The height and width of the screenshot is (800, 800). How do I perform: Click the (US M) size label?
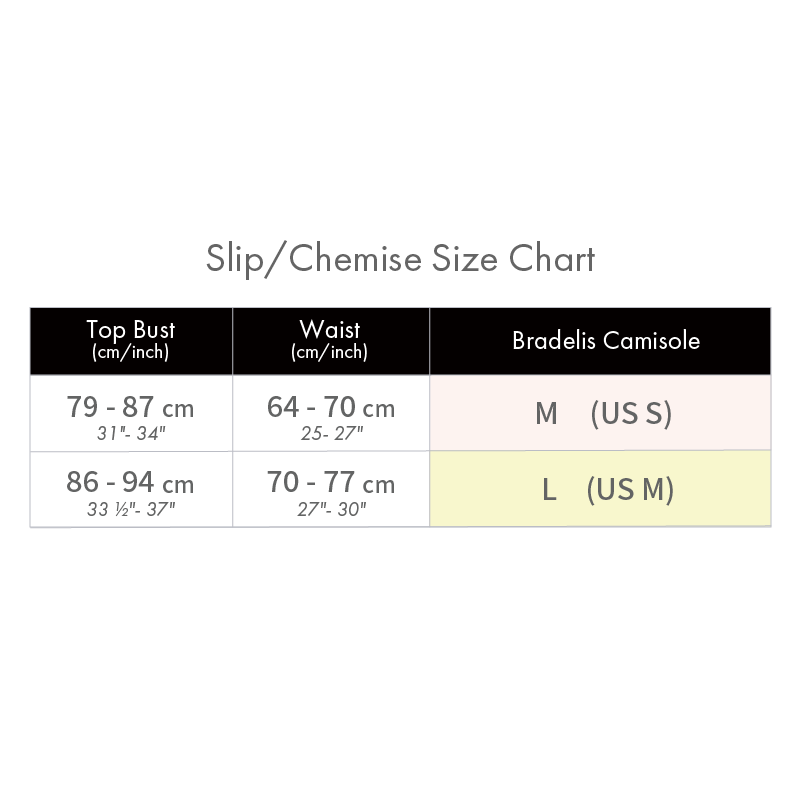[630, 490]
